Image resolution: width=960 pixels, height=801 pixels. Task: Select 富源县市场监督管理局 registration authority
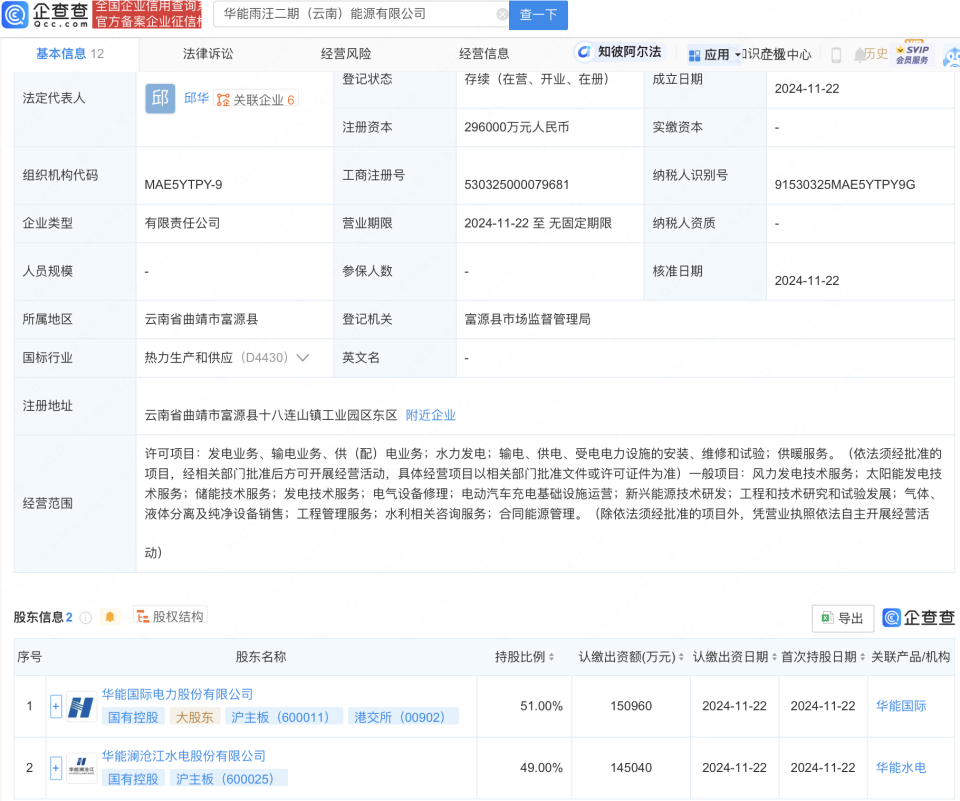point(528,319)
